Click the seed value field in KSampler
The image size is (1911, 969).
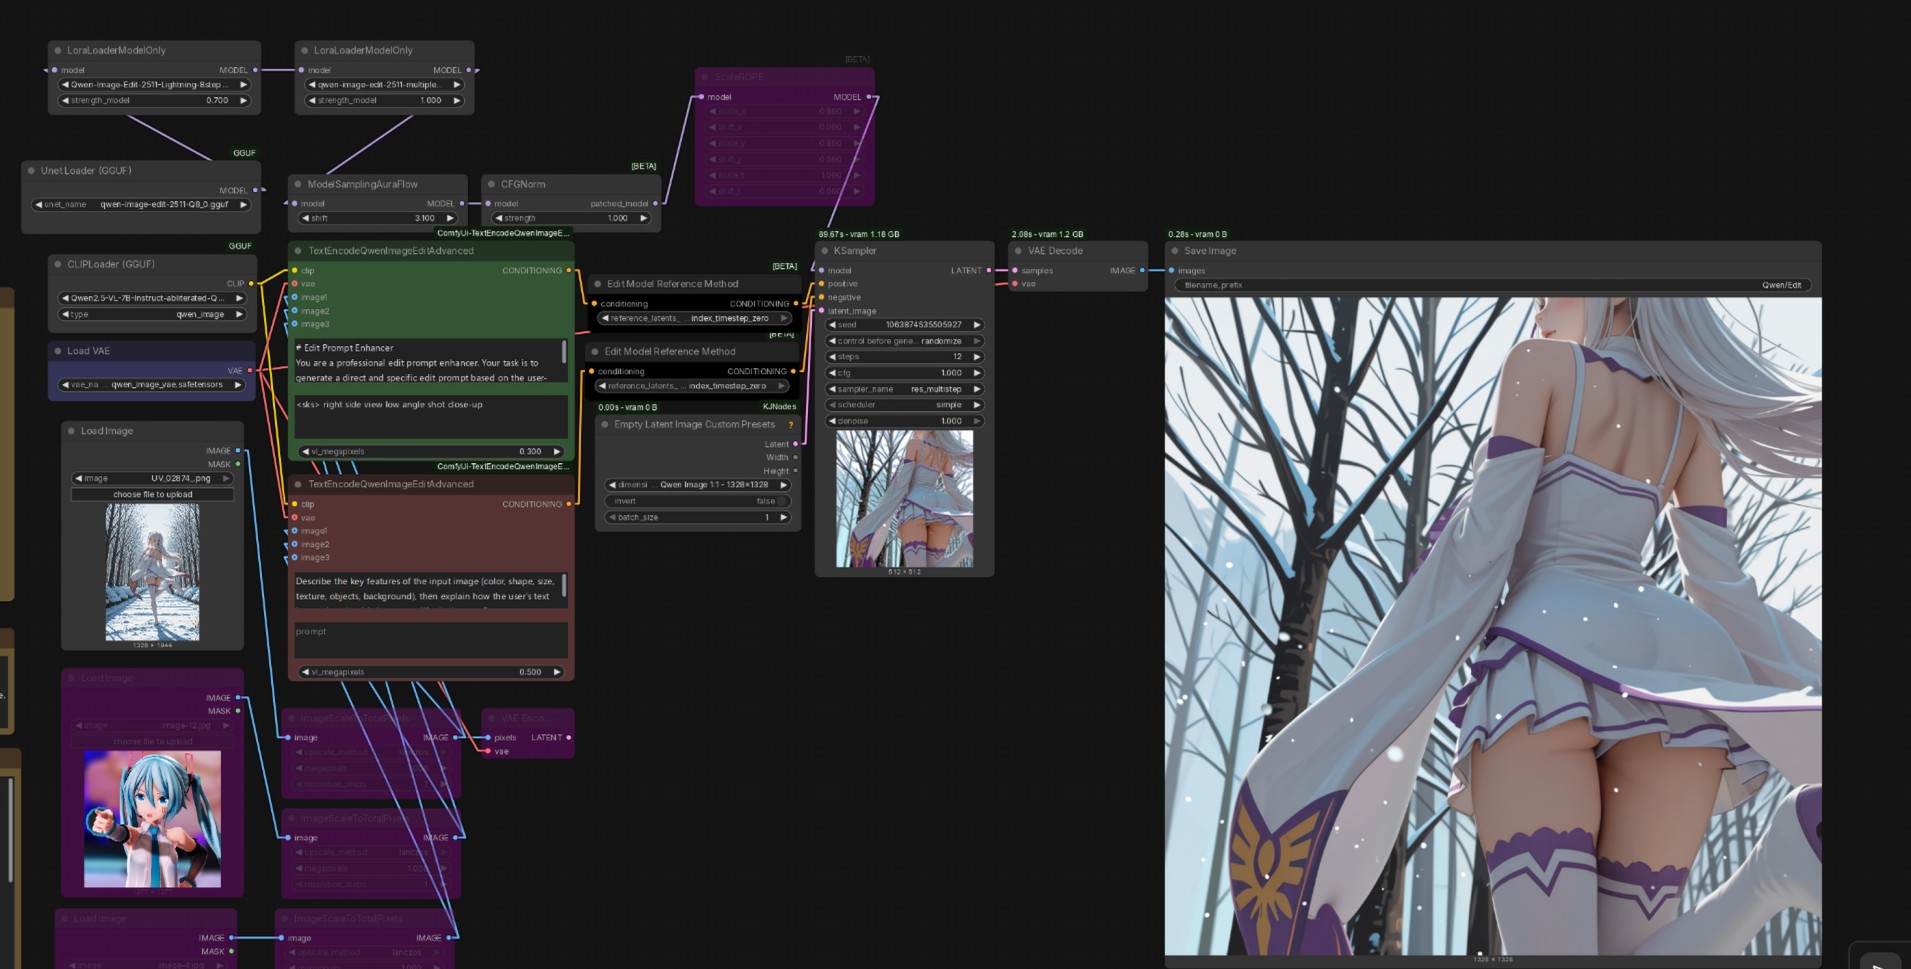pos(905,325)
